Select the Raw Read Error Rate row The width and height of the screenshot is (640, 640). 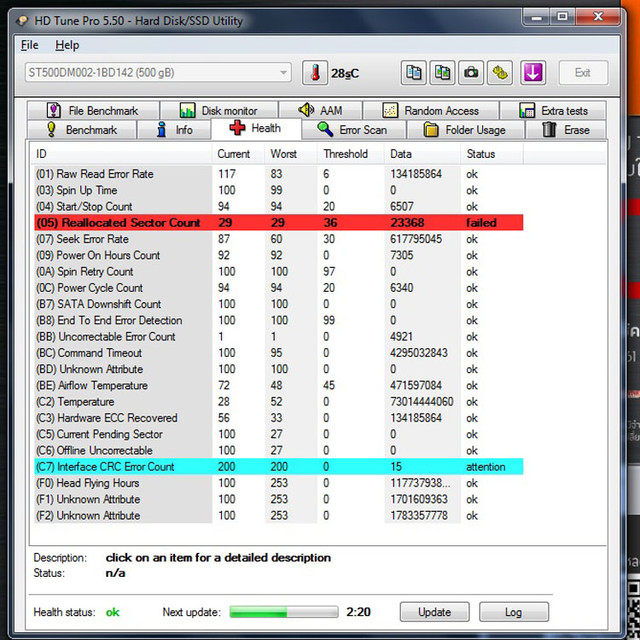pos(279,174)
